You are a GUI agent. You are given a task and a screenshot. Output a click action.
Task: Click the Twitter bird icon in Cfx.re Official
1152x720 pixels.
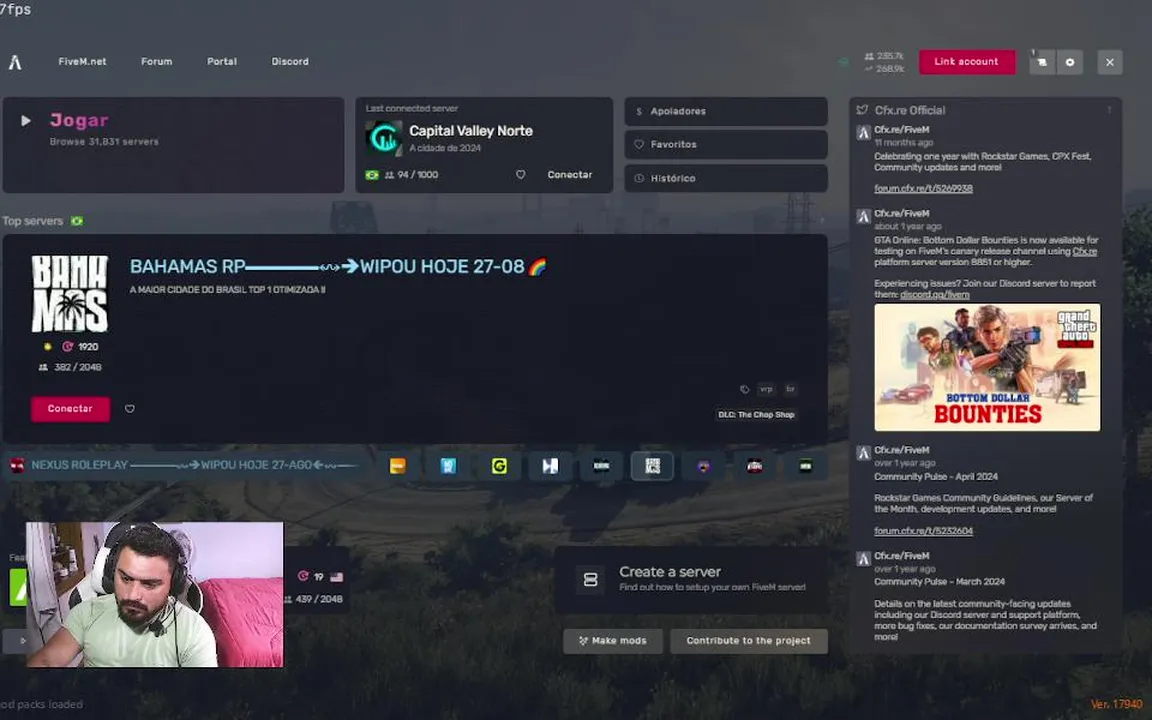point(862,110)
